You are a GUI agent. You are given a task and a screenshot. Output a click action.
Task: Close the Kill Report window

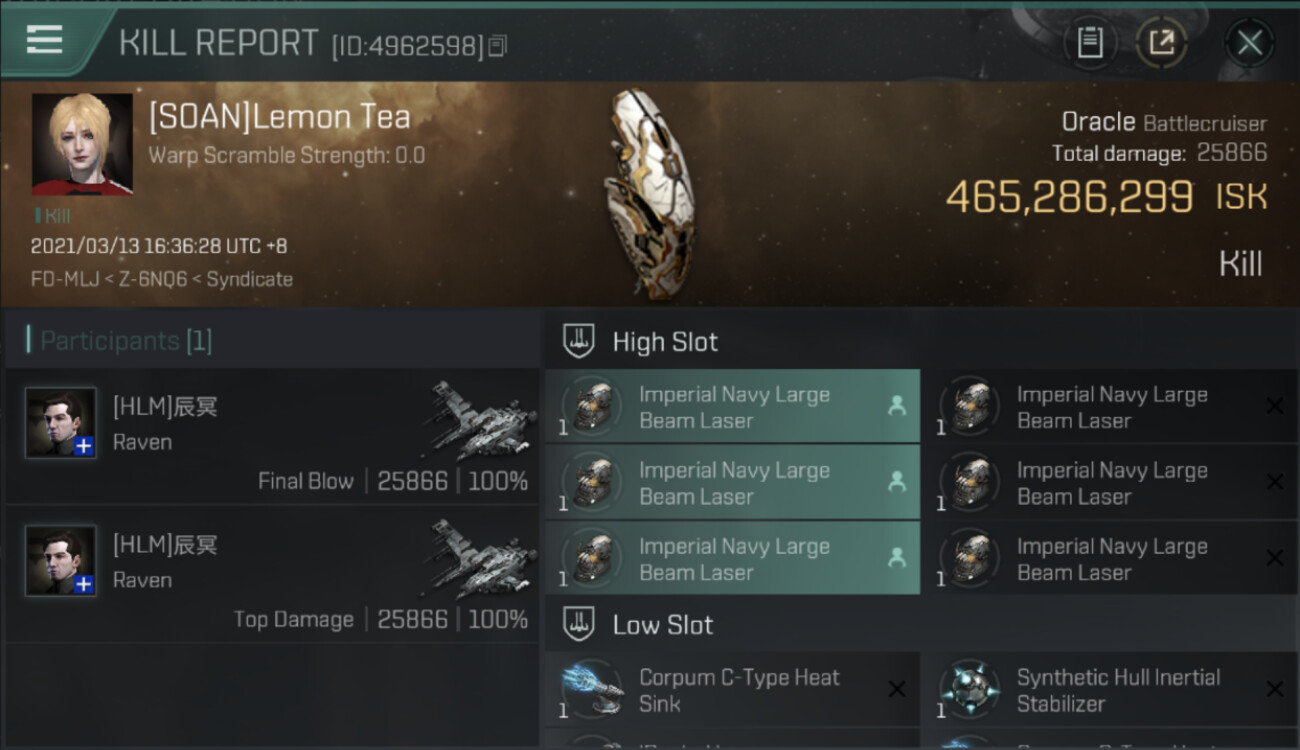tap(1249, 43)
